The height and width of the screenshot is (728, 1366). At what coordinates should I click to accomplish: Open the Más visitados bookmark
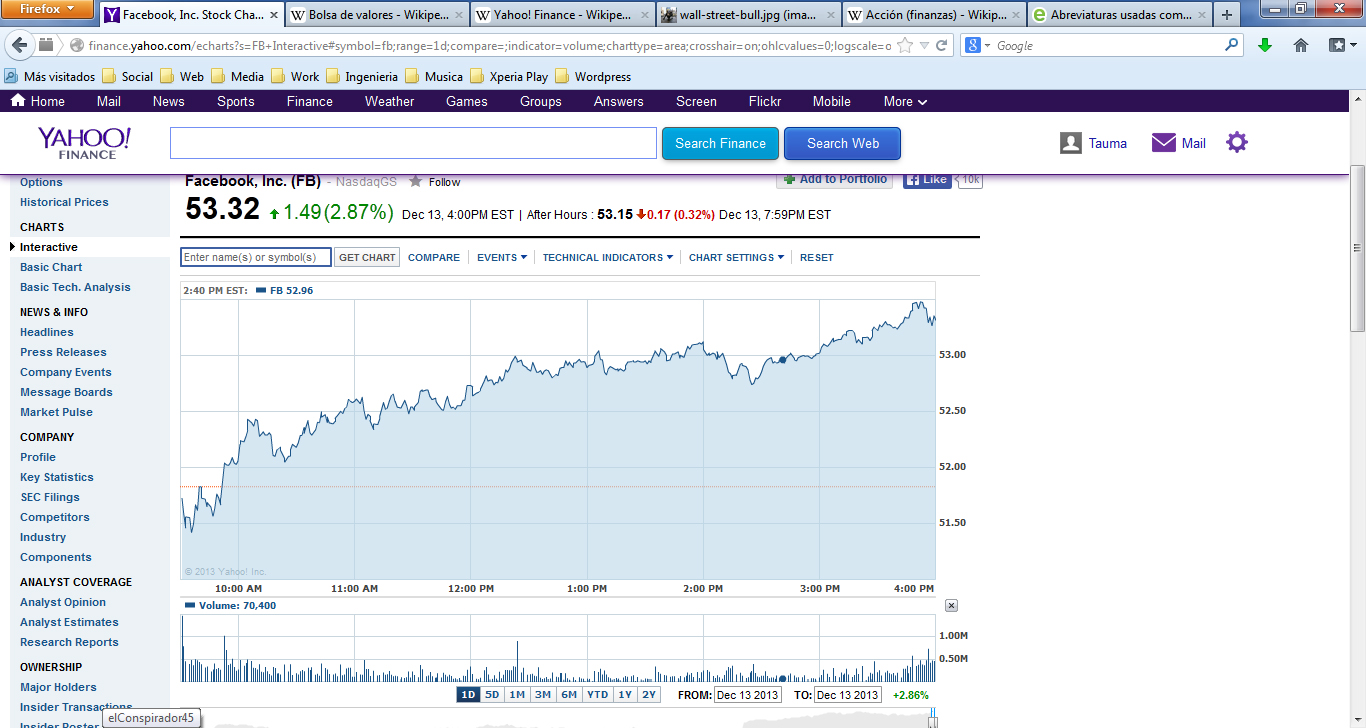point(50,76)
